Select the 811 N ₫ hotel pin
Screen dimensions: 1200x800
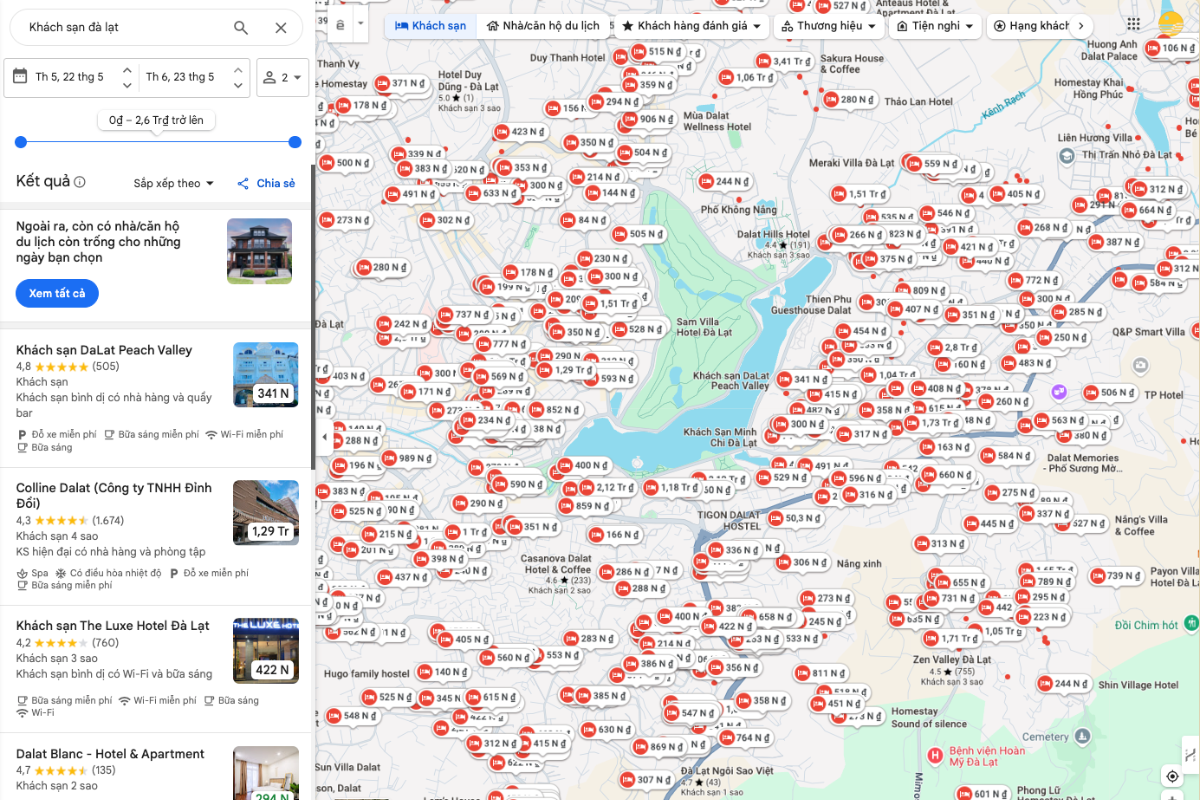pyautogui.click(x=820, y=674)
